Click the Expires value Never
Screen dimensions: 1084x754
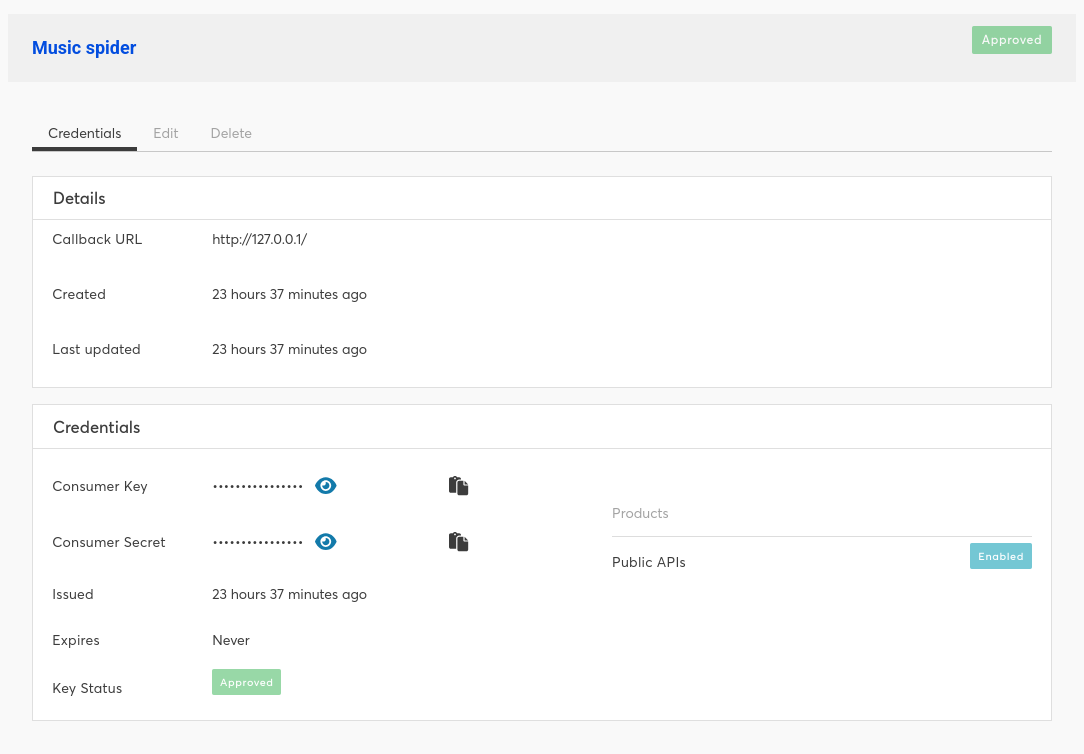(x=231, y=641)
